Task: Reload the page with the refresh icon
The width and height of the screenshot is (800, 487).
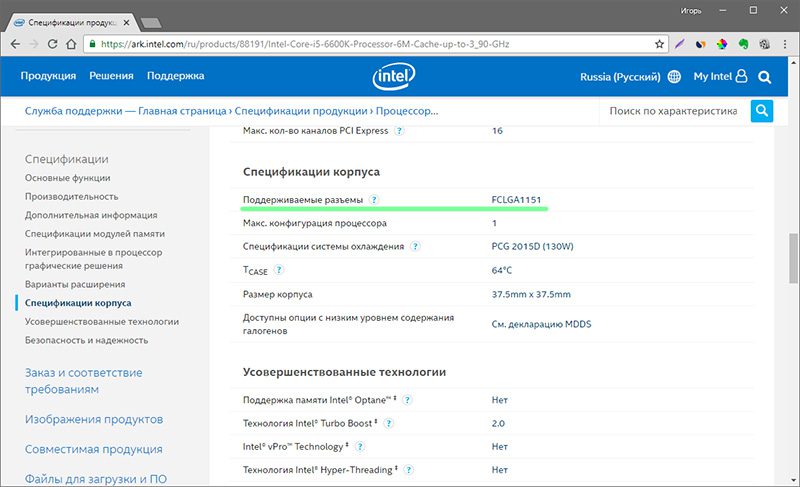Action: pos(52,44)
